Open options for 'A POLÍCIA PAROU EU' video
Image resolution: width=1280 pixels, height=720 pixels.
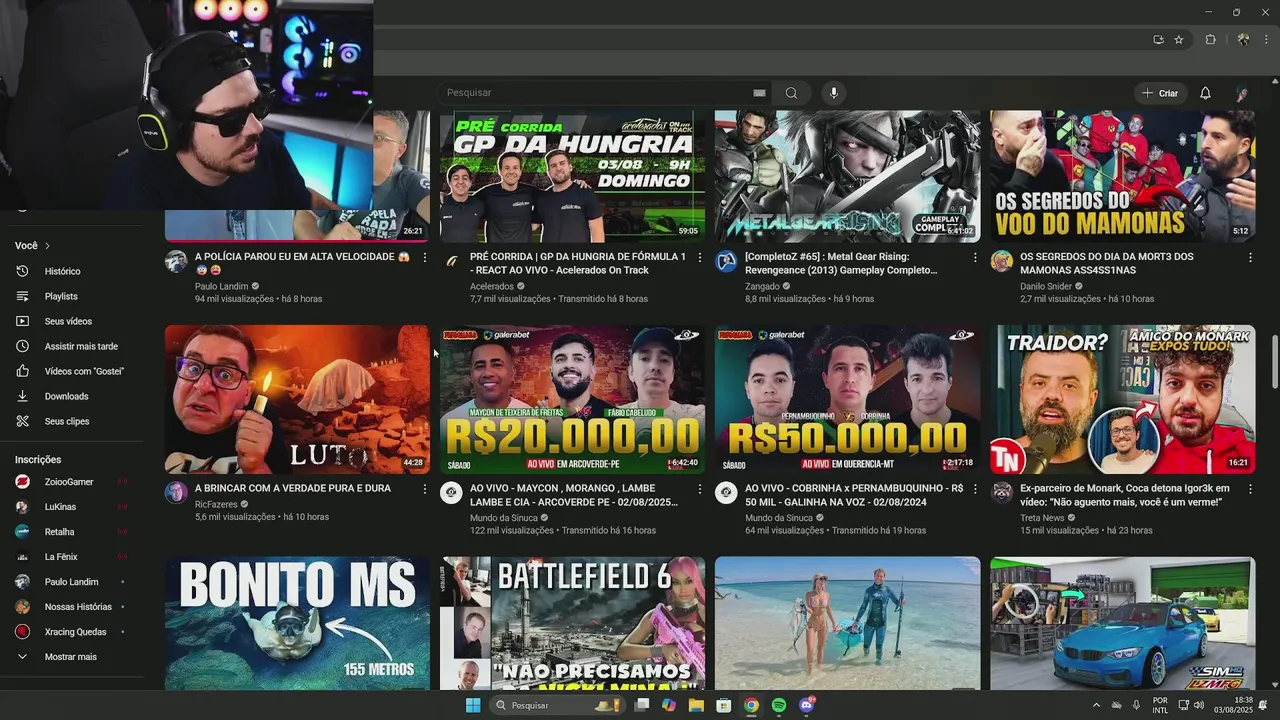tap(425, 258)
